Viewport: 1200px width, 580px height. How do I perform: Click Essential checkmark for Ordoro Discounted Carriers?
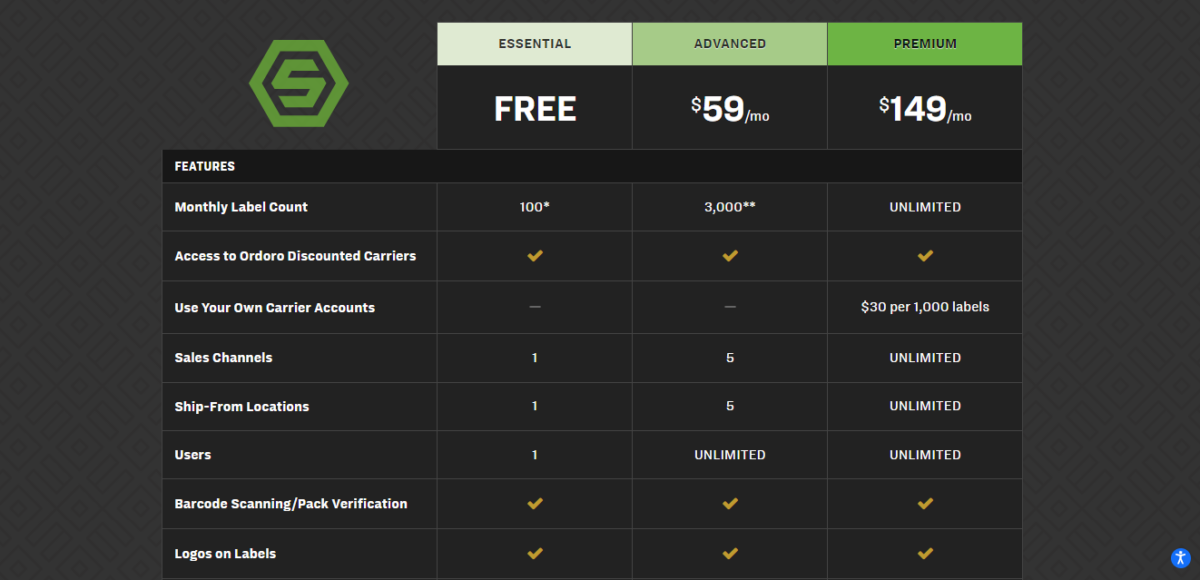coord(535,256)
